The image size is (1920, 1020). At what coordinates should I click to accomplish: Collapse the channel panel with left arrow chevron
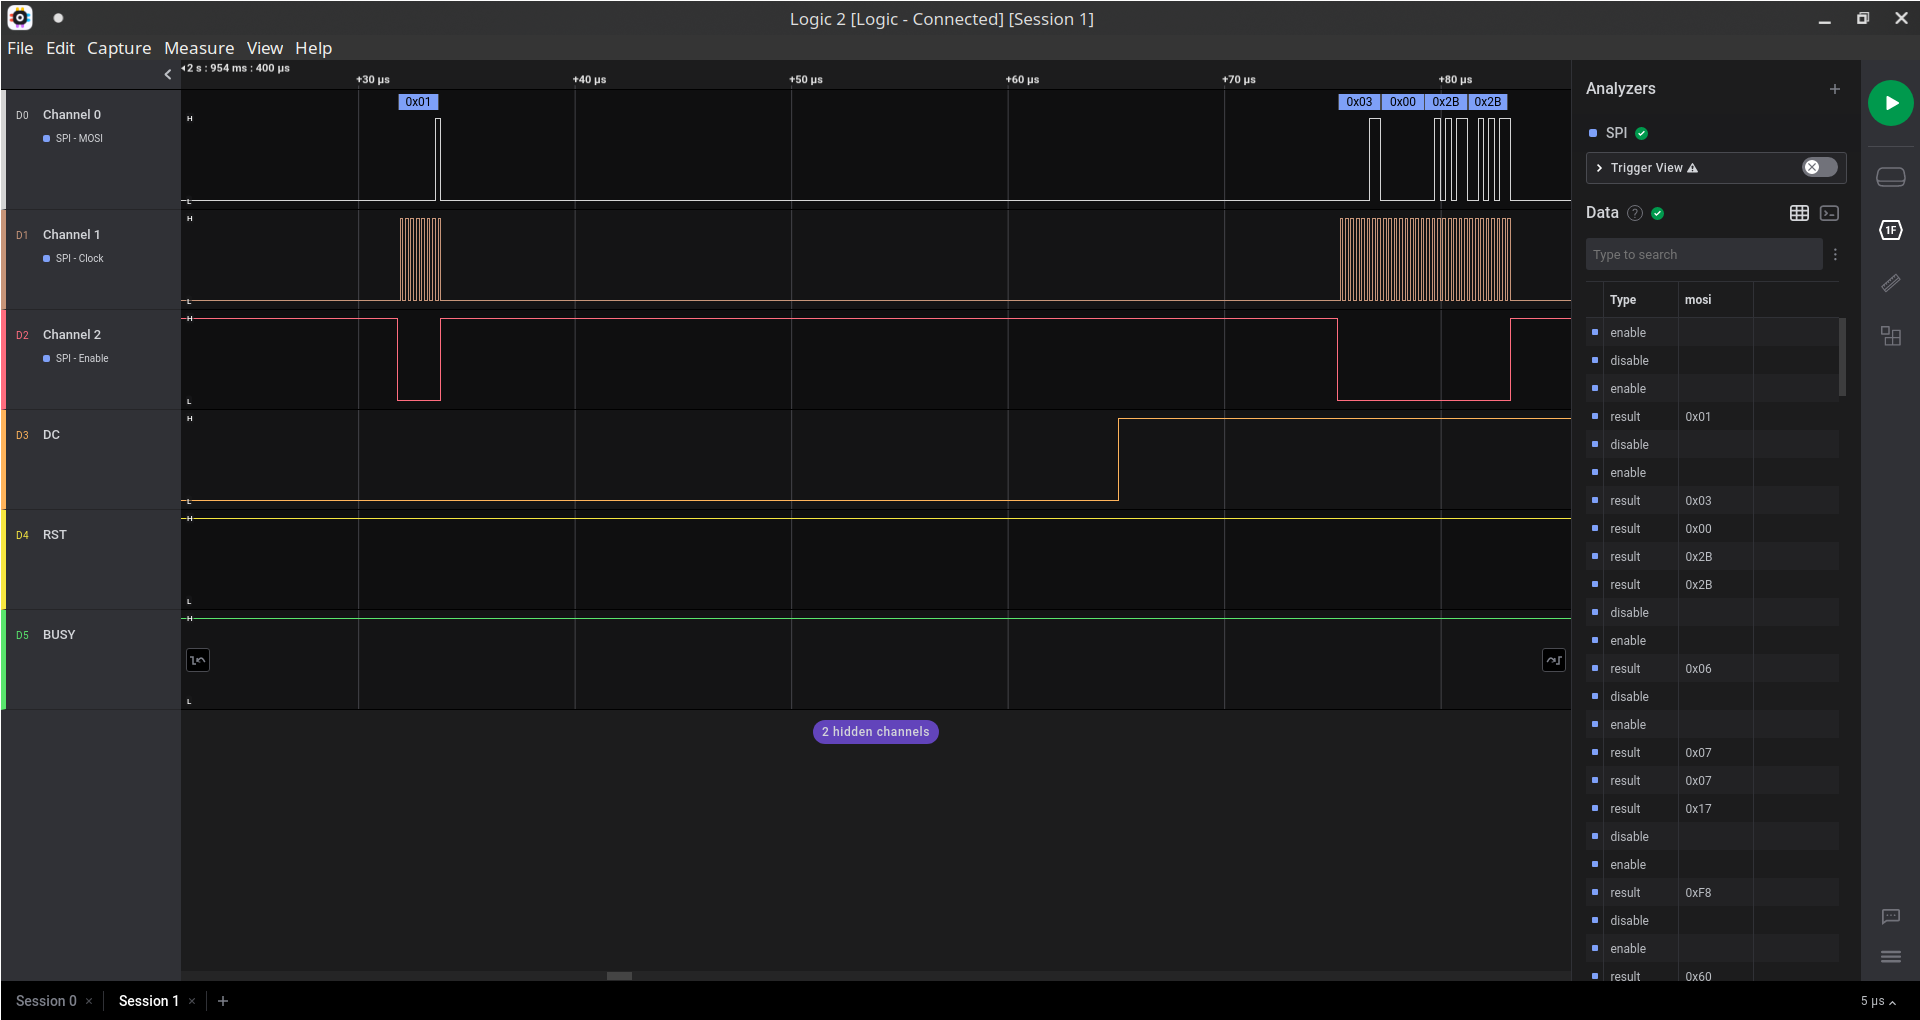click(x=168, y=74)
